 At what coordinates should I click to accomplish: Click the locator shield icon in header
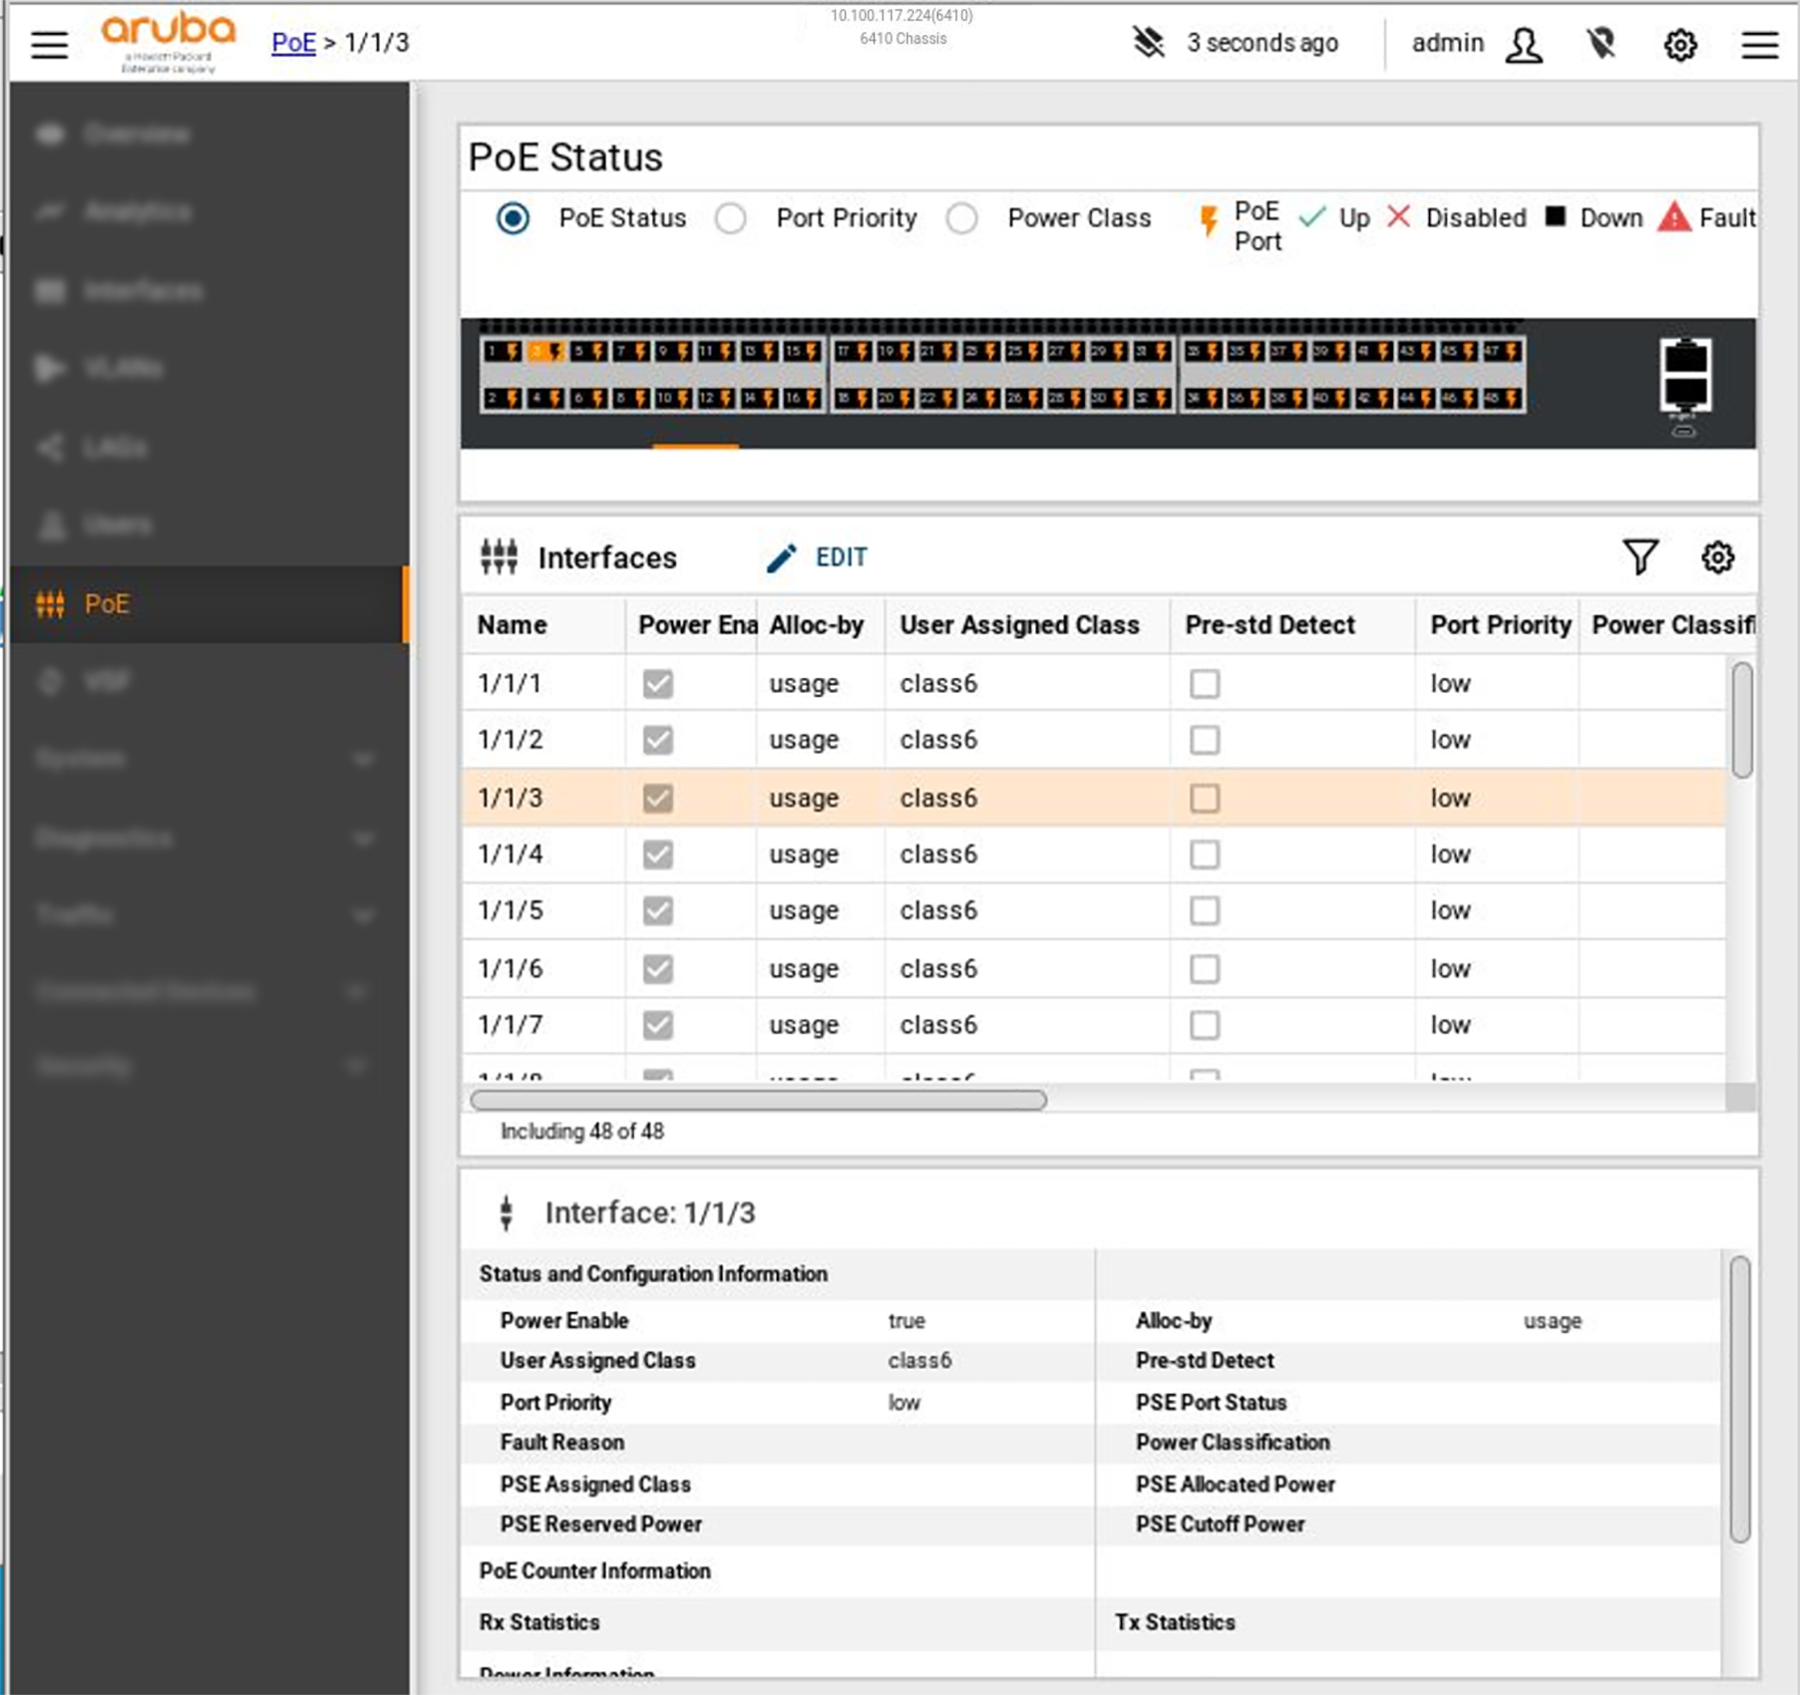[1601, 43]
